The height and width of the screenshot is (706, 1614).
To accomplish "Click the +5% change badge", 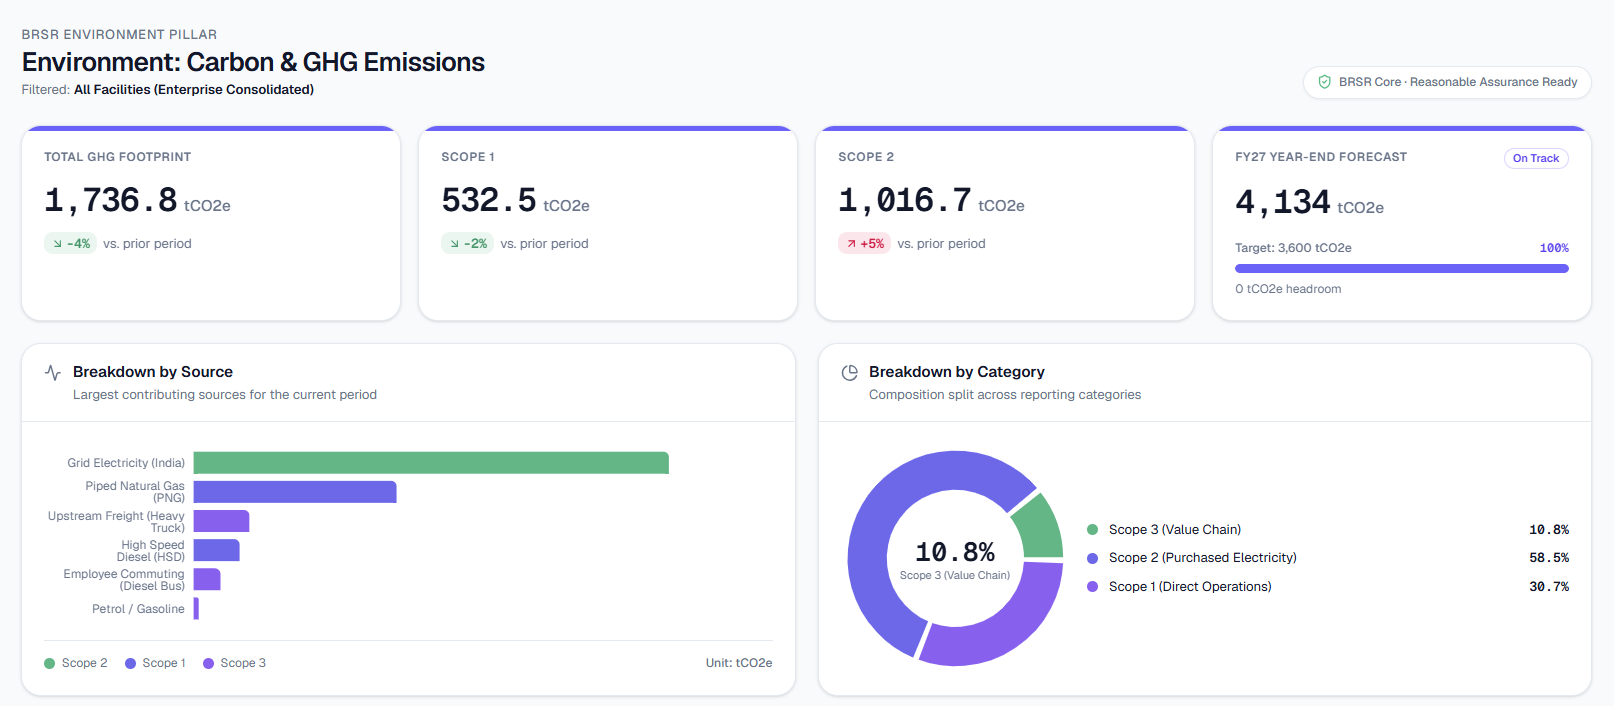I will click(864, 244).
